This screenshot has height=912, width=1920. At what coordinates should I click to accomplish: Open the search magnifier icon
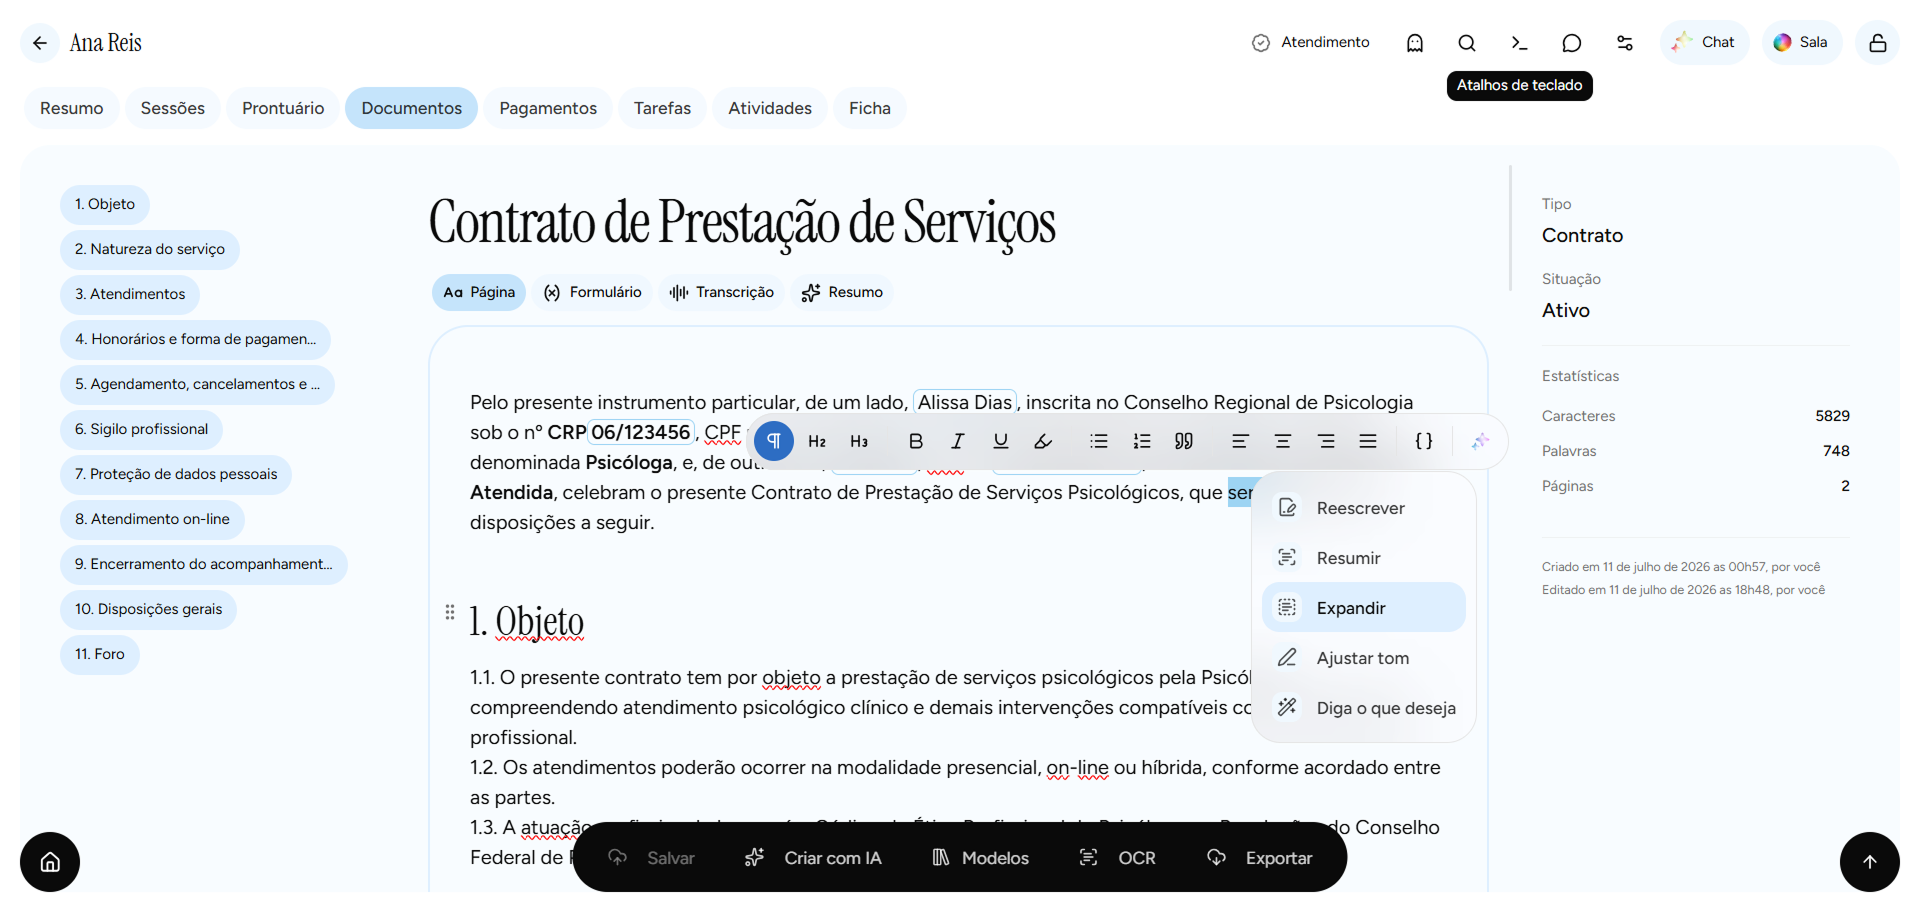pos(1467,43)
